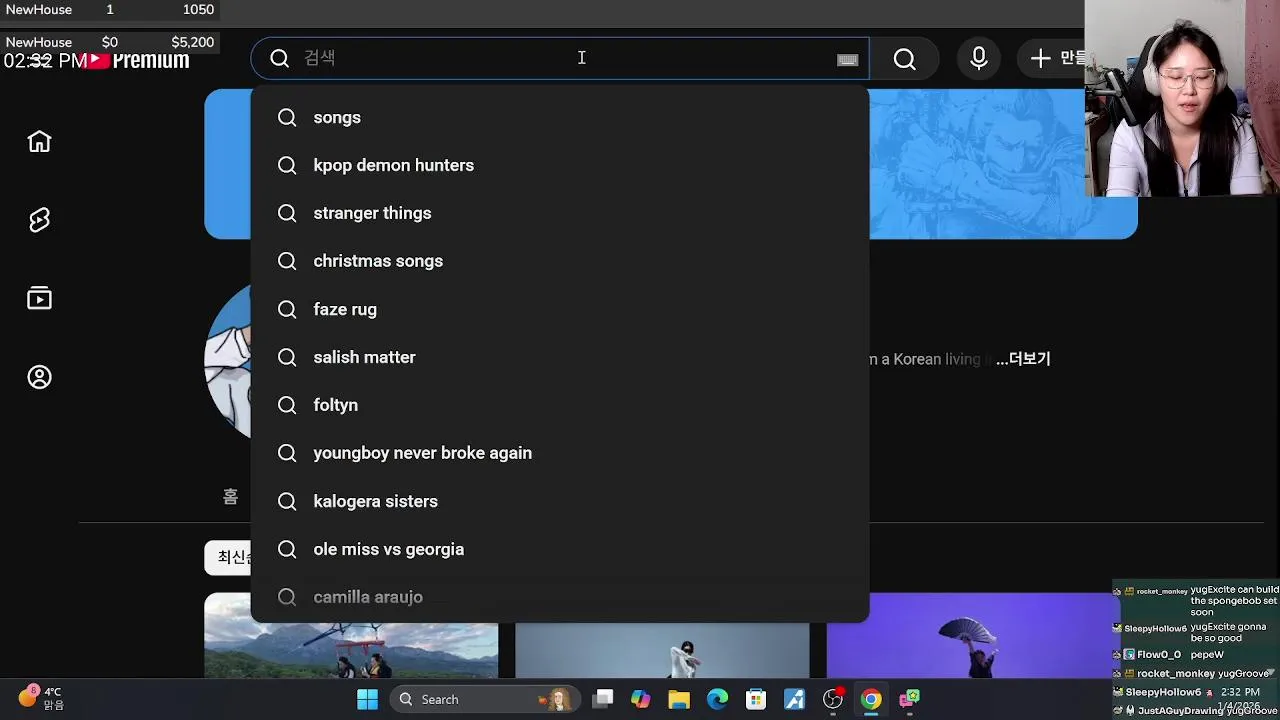This screenshot has width=1280, height=720.
Task: Click the magnifier icon beside 'faze rug'
Action: (x=287, y=310)
